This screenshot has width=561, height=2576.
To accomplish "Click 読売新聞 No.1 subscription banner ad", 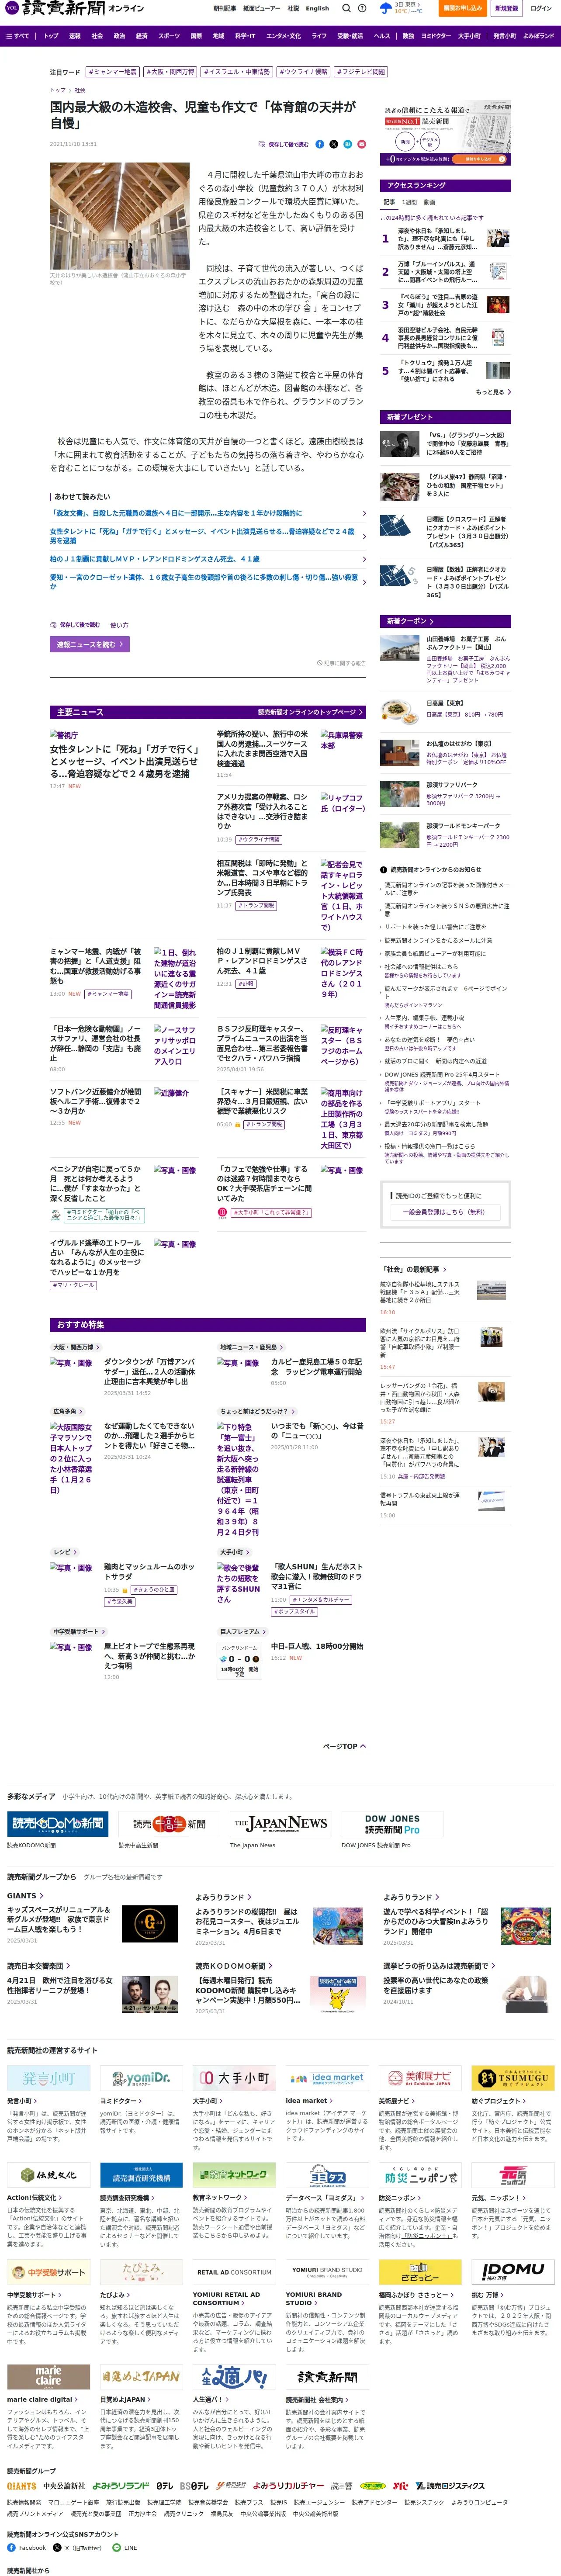I will [x=445, y=133].
